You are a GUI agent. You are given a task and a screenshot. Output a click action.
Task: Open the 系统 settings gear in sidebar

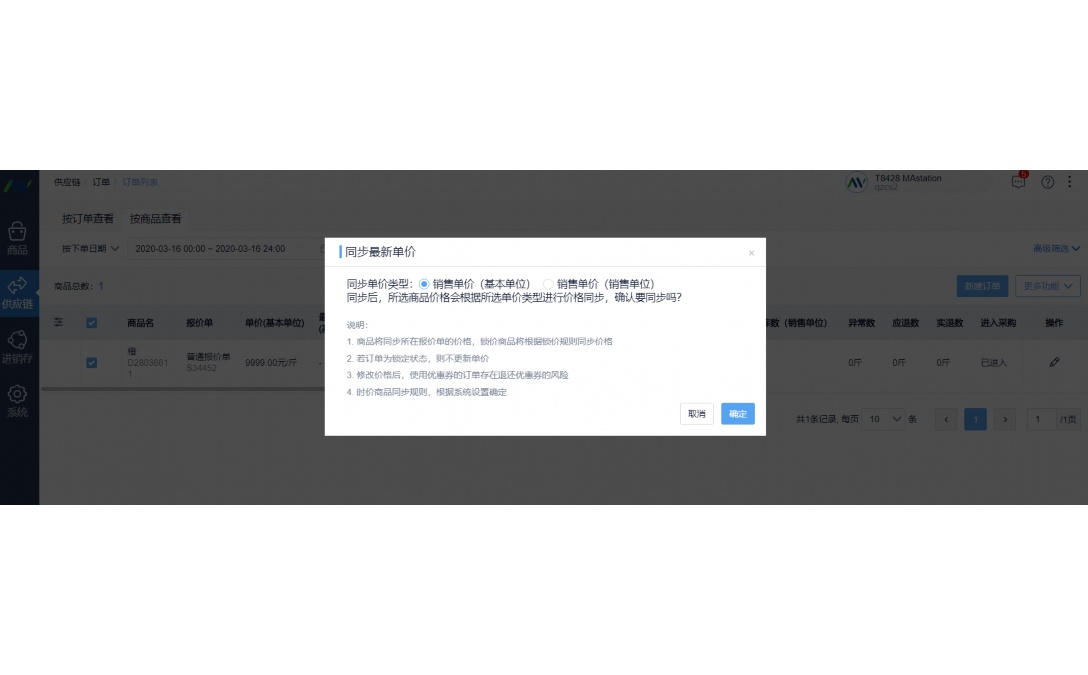(x=18, y=400)
